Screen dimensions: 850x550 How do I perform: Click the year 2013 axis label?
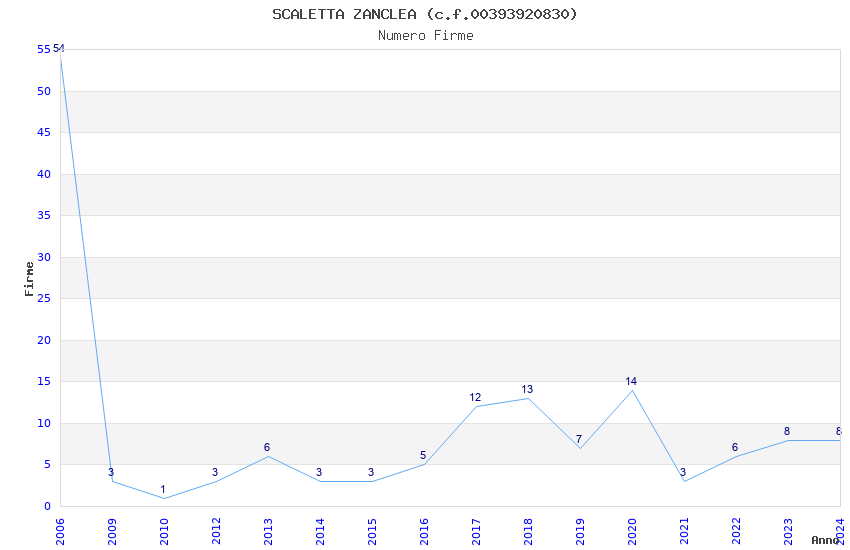point(268,532)
